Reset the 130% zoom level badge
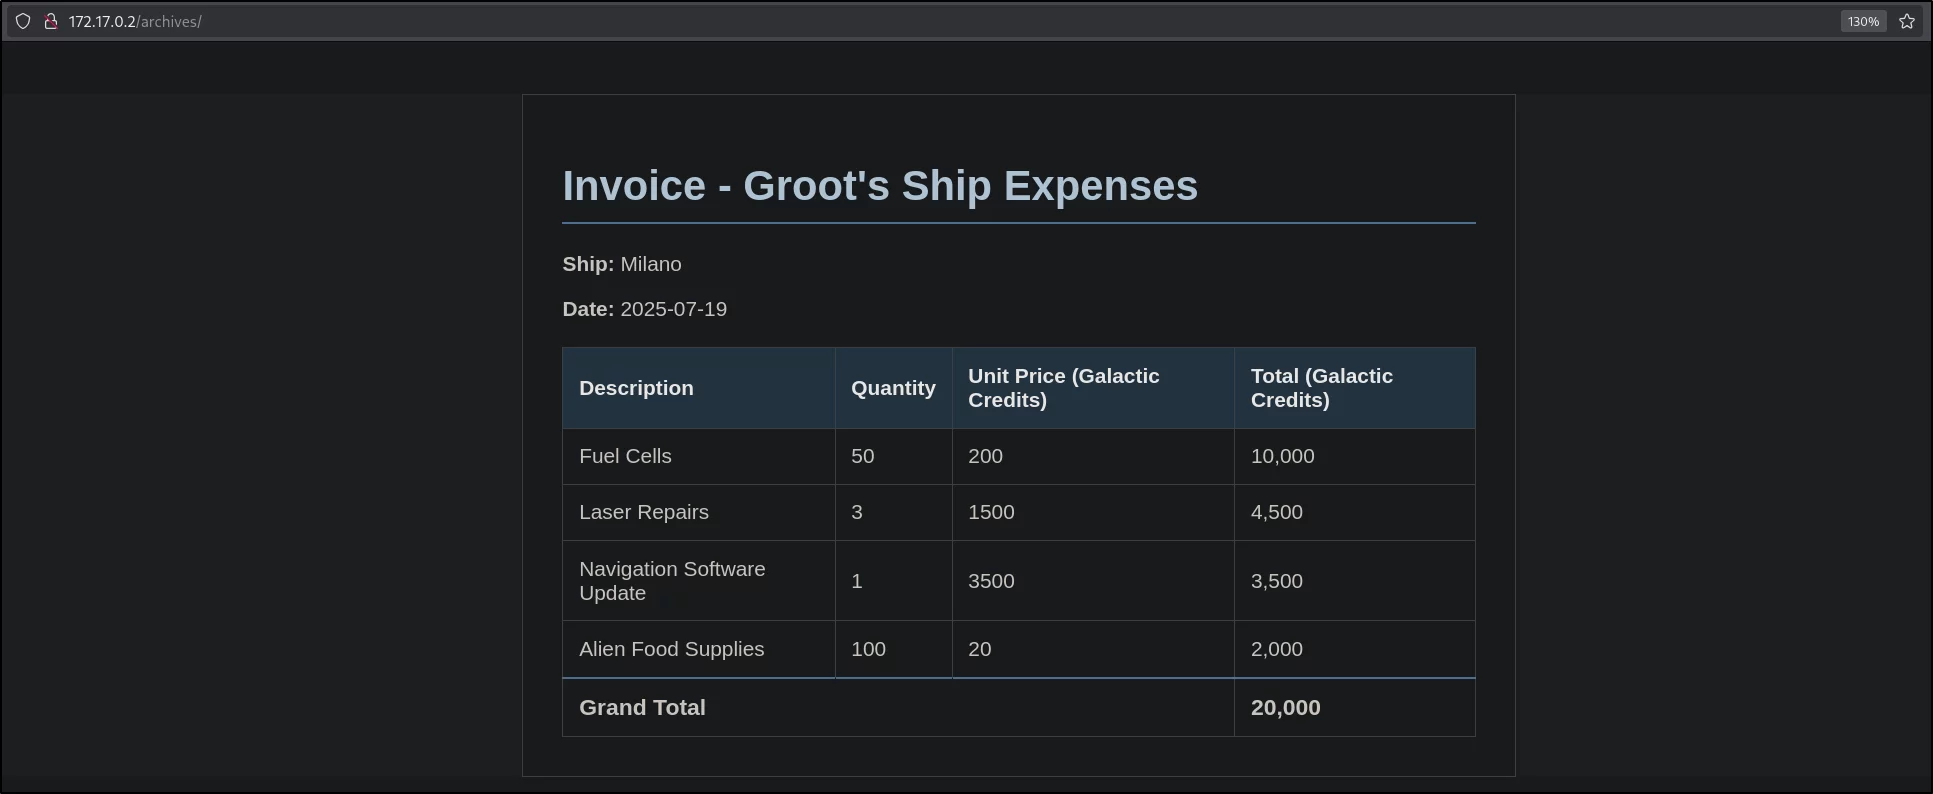This screenshot has width=1933, height=794. coord(1863,21)
